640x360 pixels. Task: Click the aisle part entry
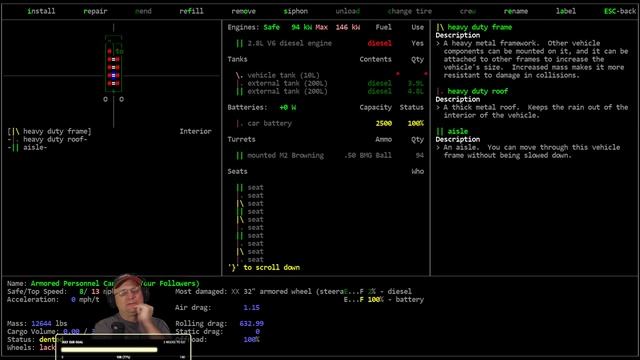point(27,147)
